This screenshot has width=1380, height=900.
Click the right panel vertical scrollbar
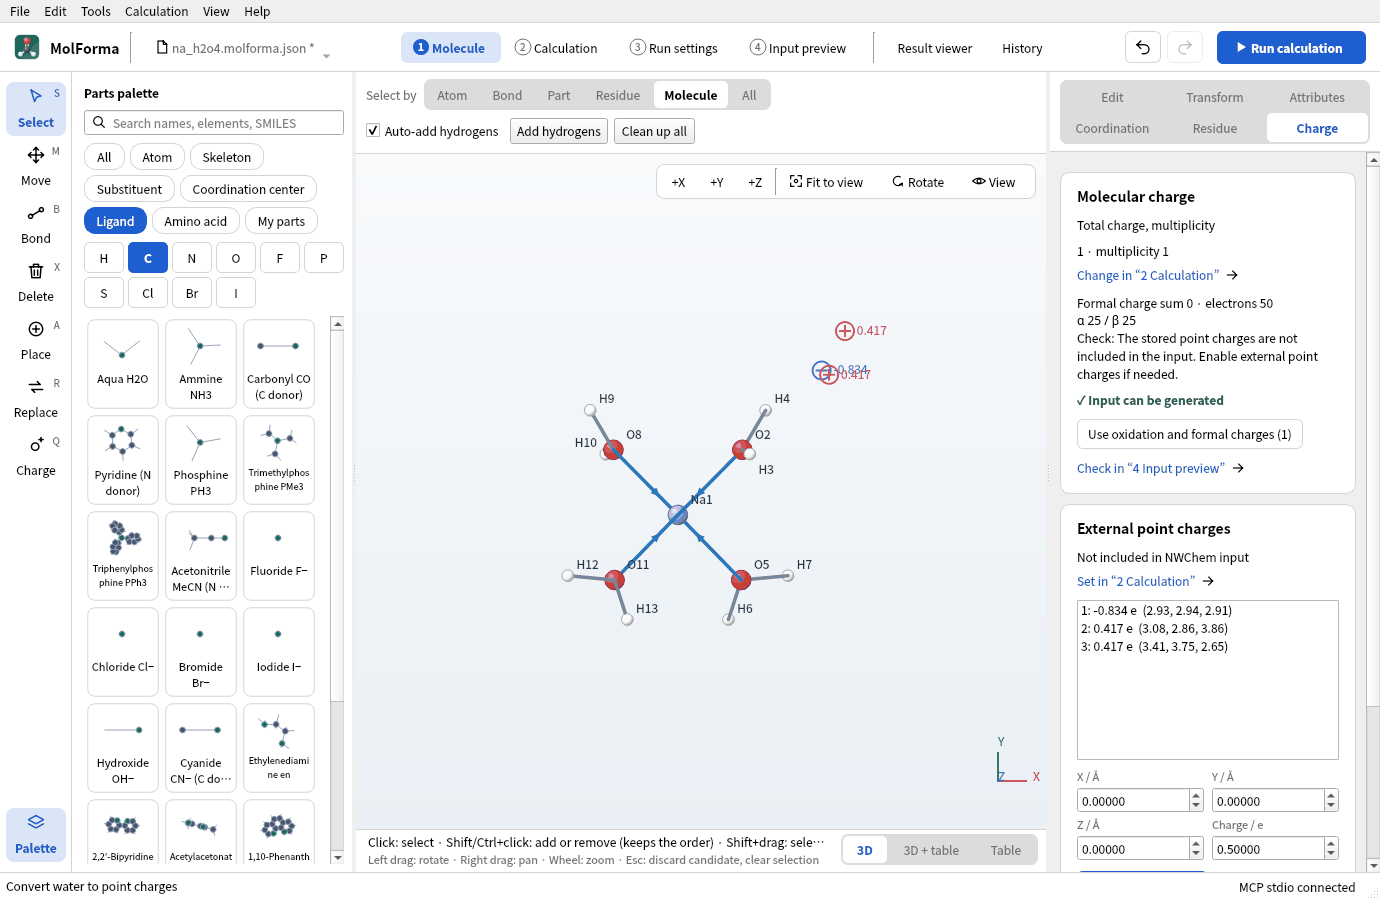(x=1373, y=510)
